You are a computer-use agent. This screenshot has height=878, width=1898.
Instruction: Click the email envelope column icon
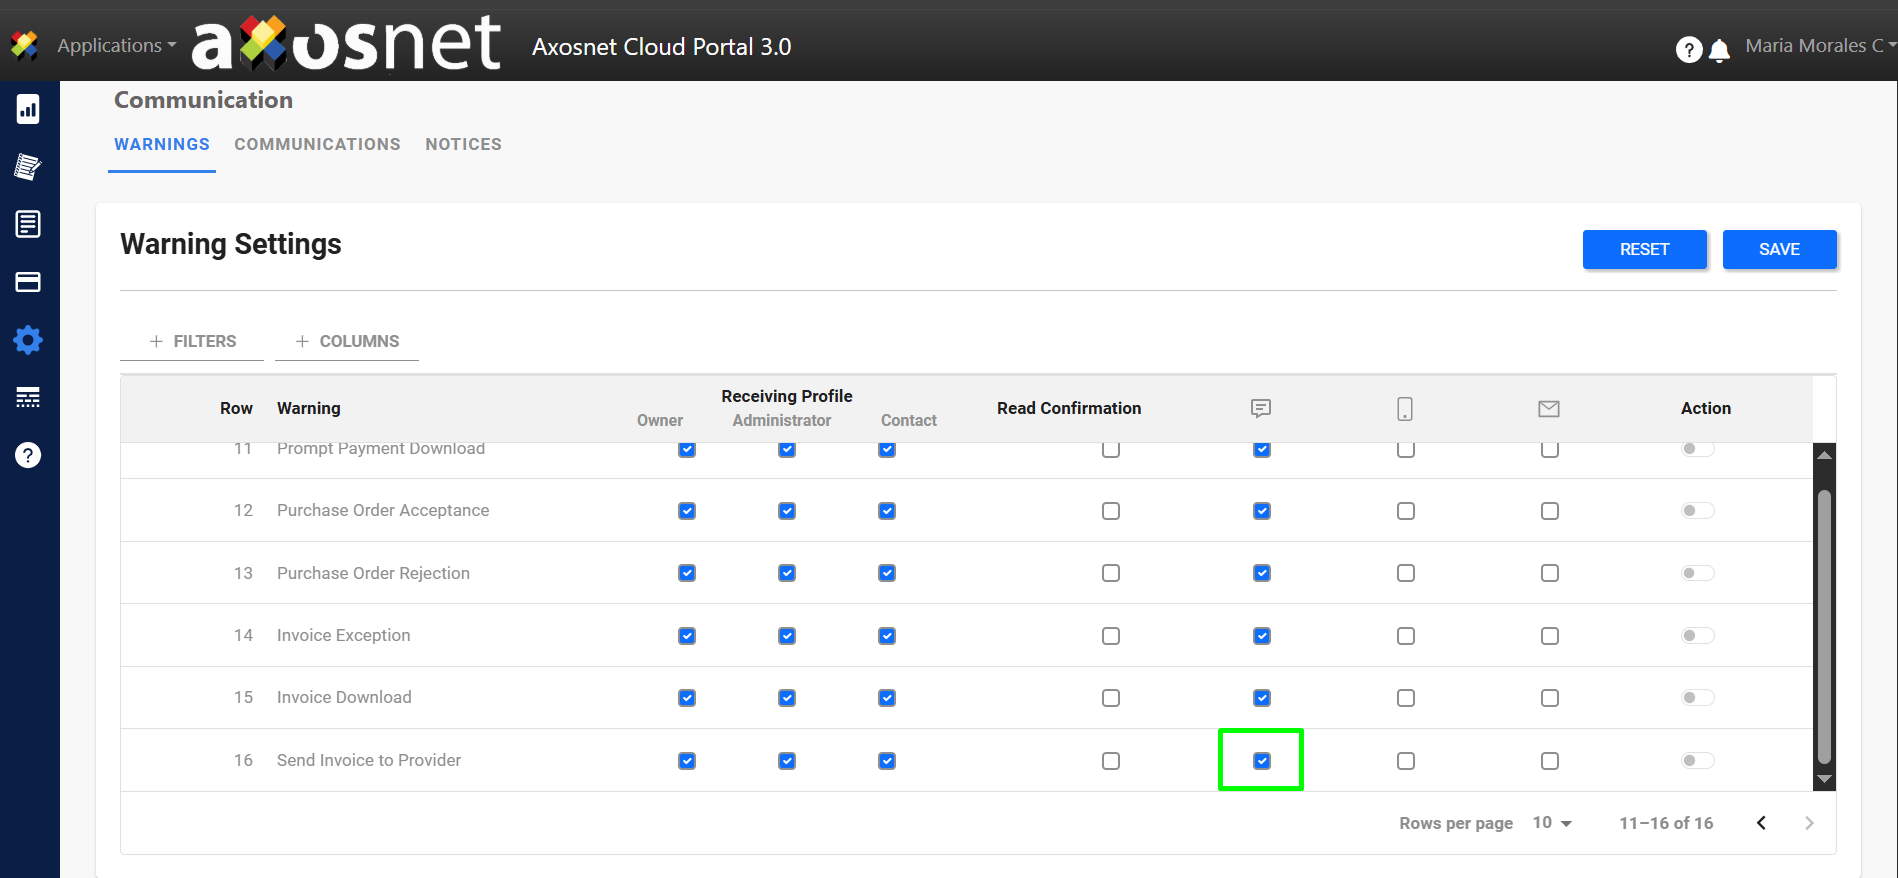tap(1549, 408)
